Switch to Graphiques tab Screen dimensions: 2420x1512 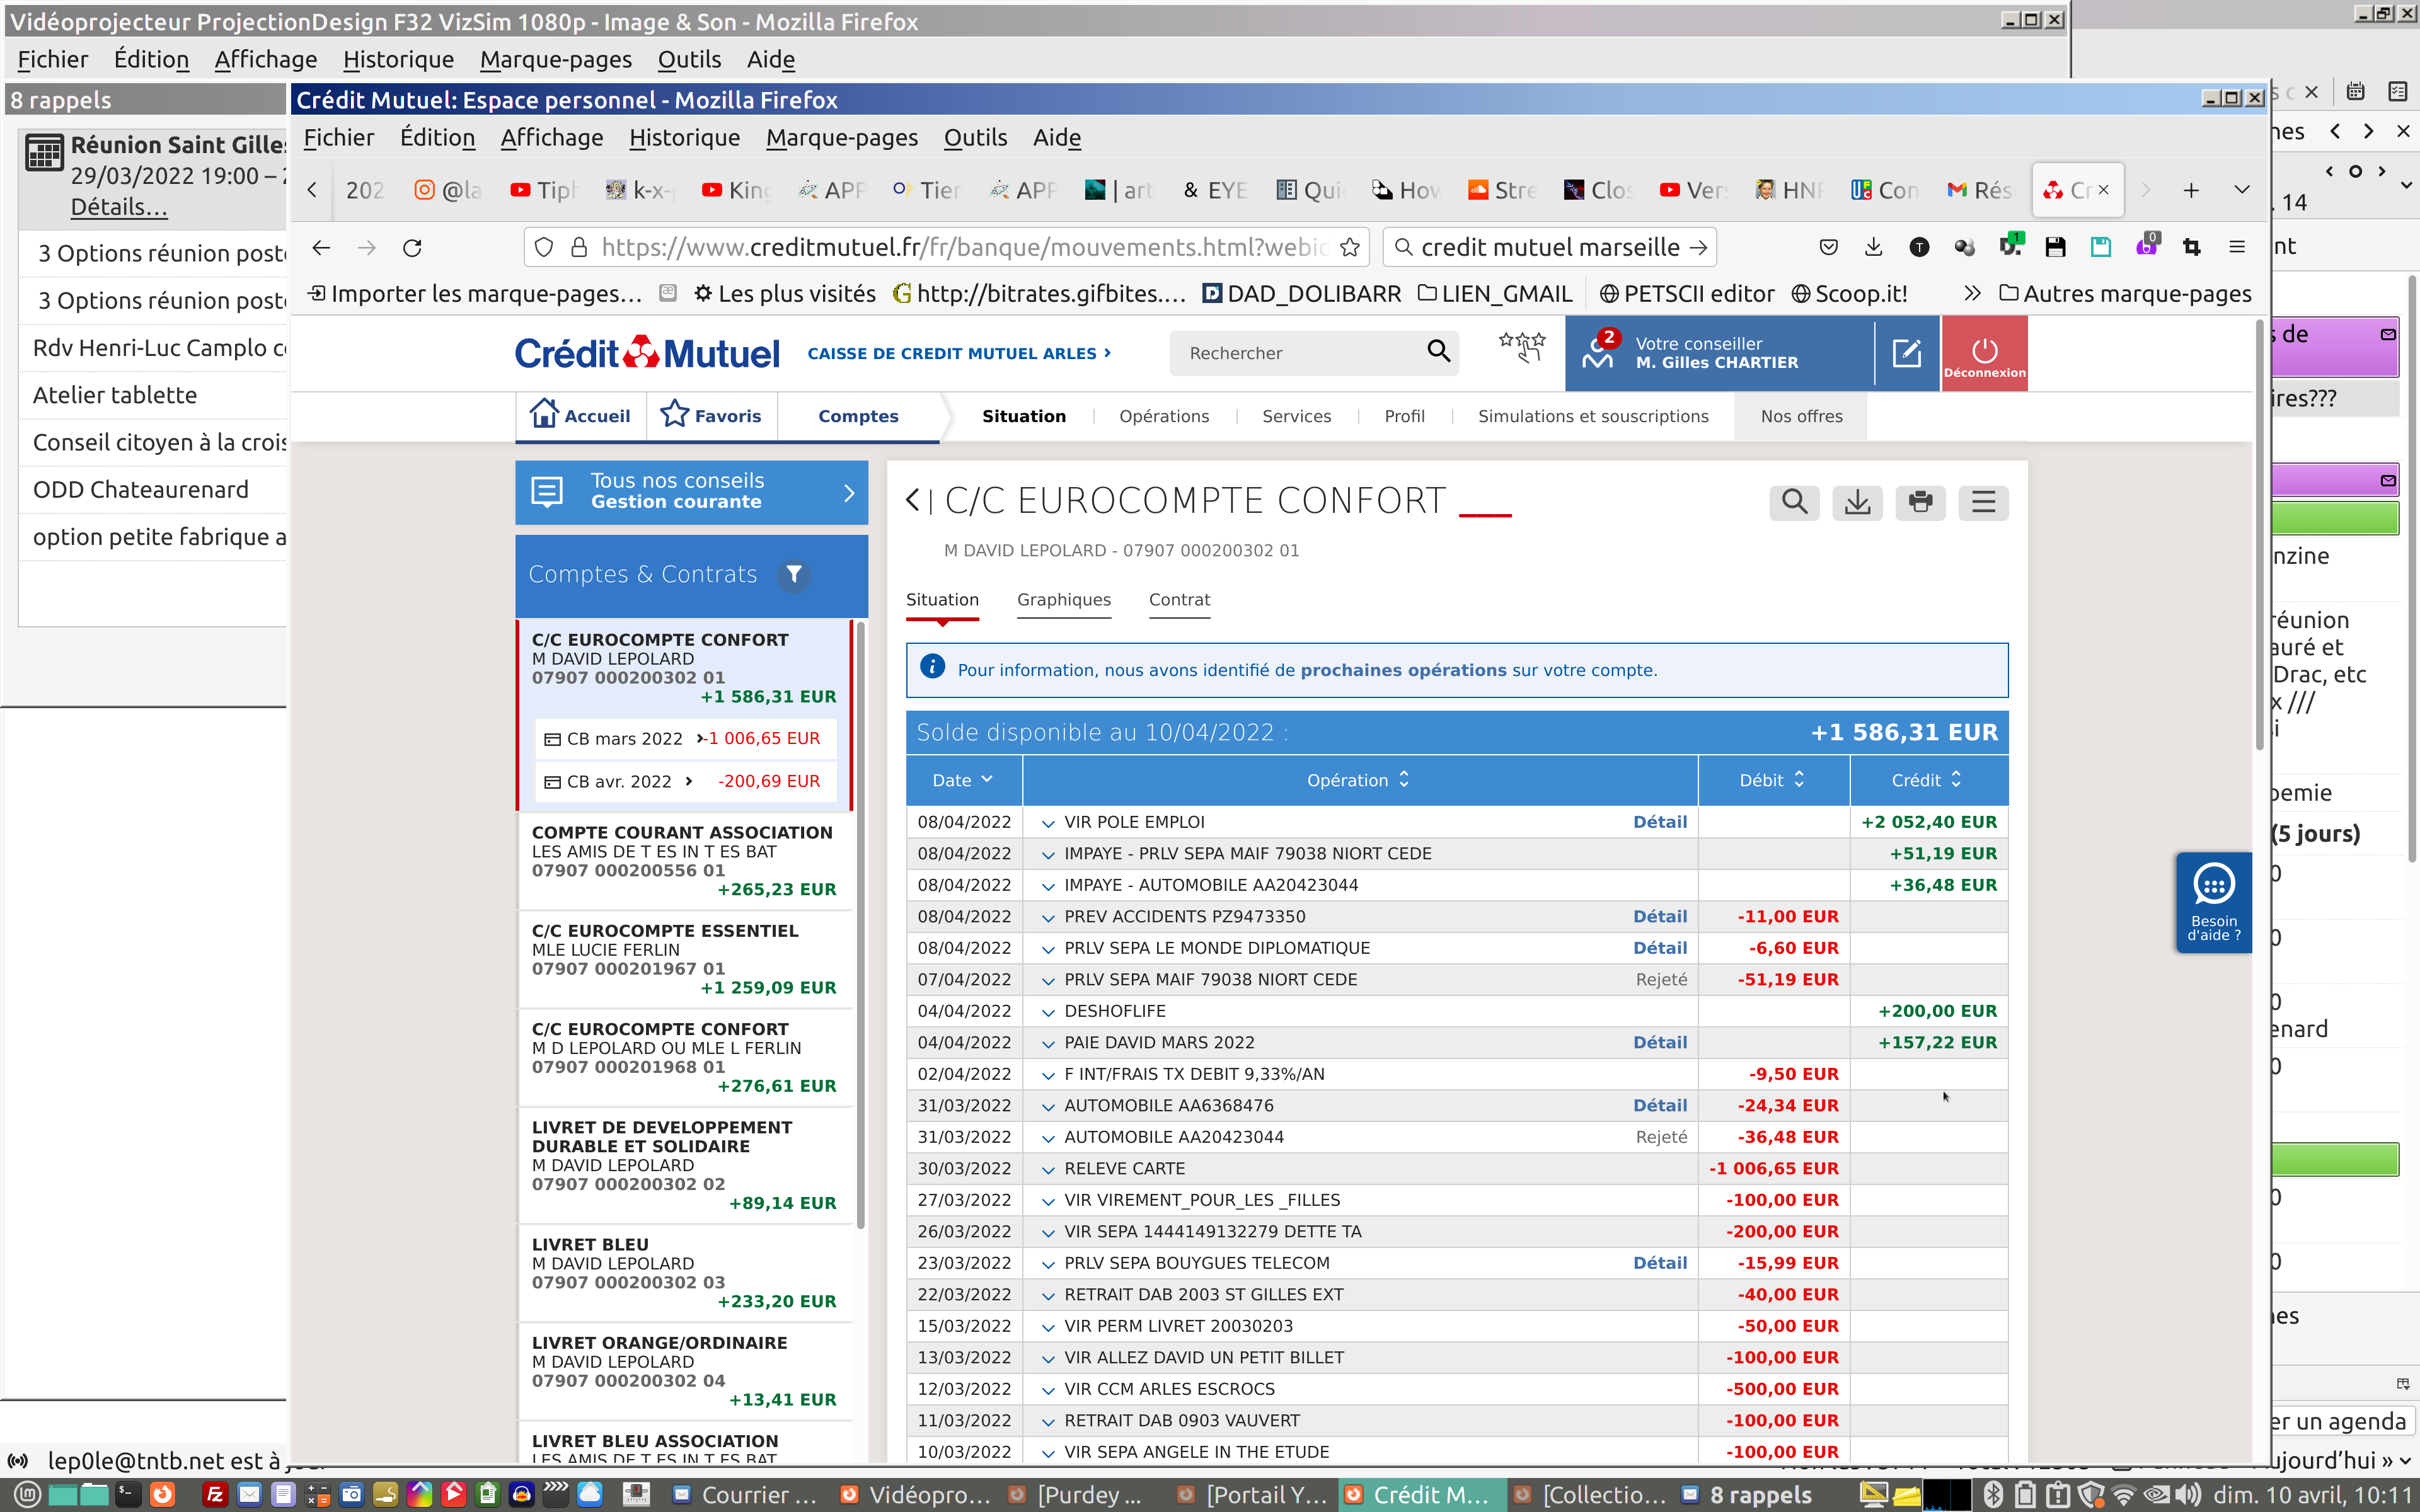click(1063, 600)
